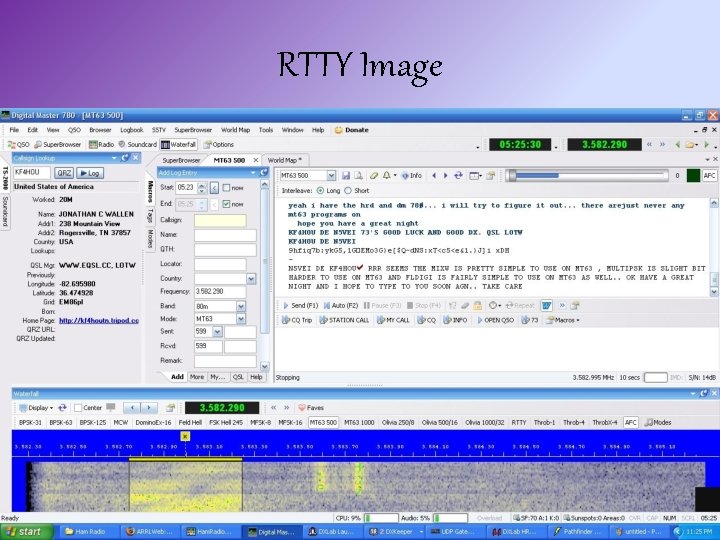
Task: Click the Donate button
Action: tap(352, 130)
